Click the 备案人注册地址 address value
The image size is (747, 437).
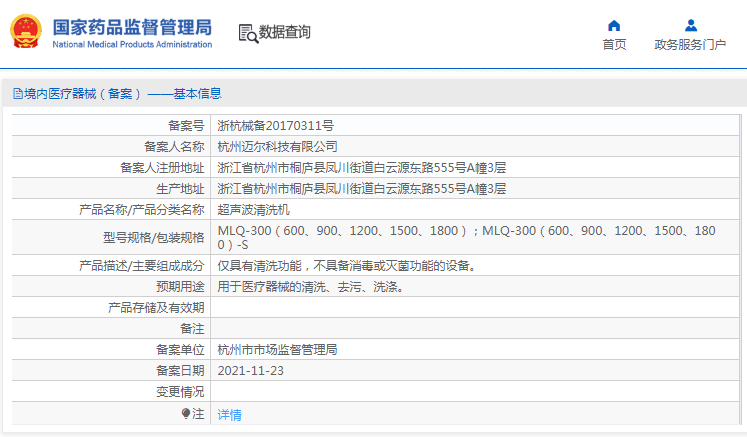(x=362, y=168)
